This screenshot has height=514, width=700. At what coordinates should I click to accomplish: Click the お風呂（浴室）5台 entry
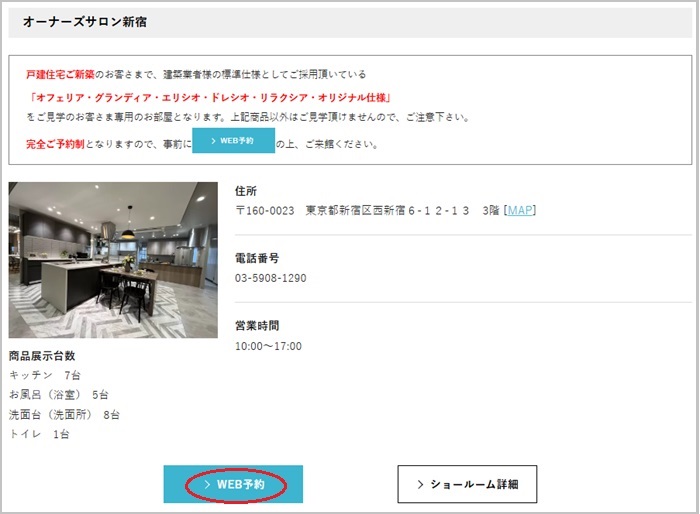point(59,395)
